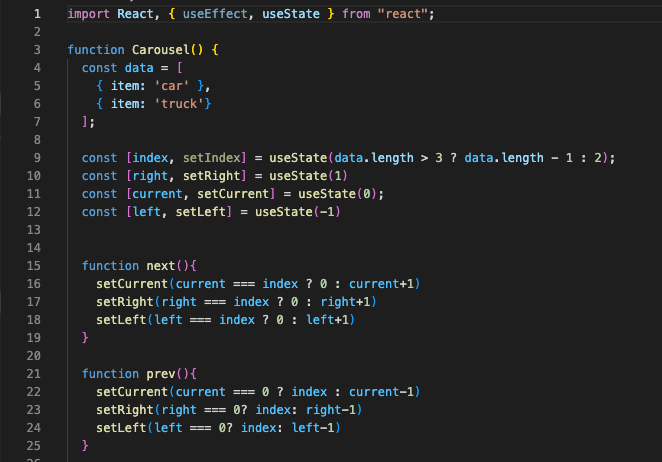Click line number 15 in the gutter
The width and height of the screenshot is (662, 462).
pyautogui.click(x=34, y=266)
